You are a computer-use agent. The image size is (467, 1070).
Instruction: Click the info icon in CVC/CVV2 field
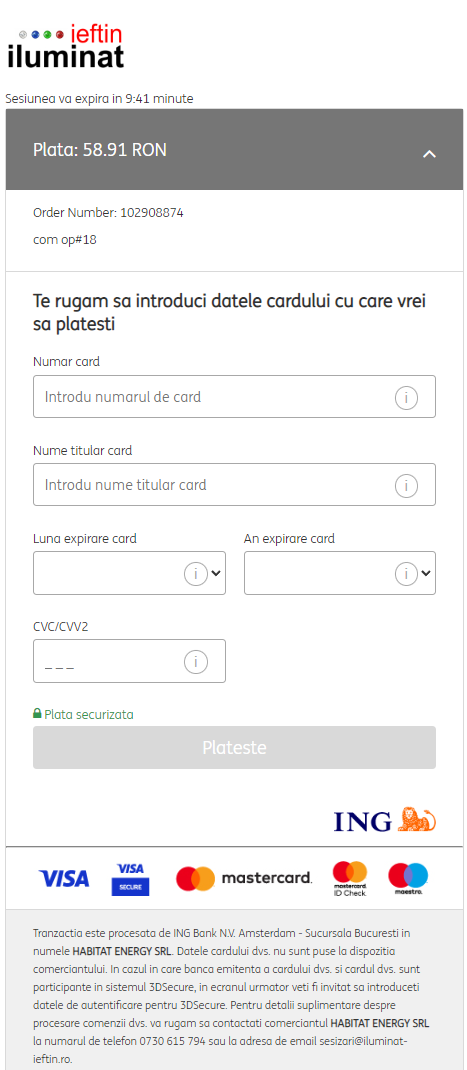(195, 661)
